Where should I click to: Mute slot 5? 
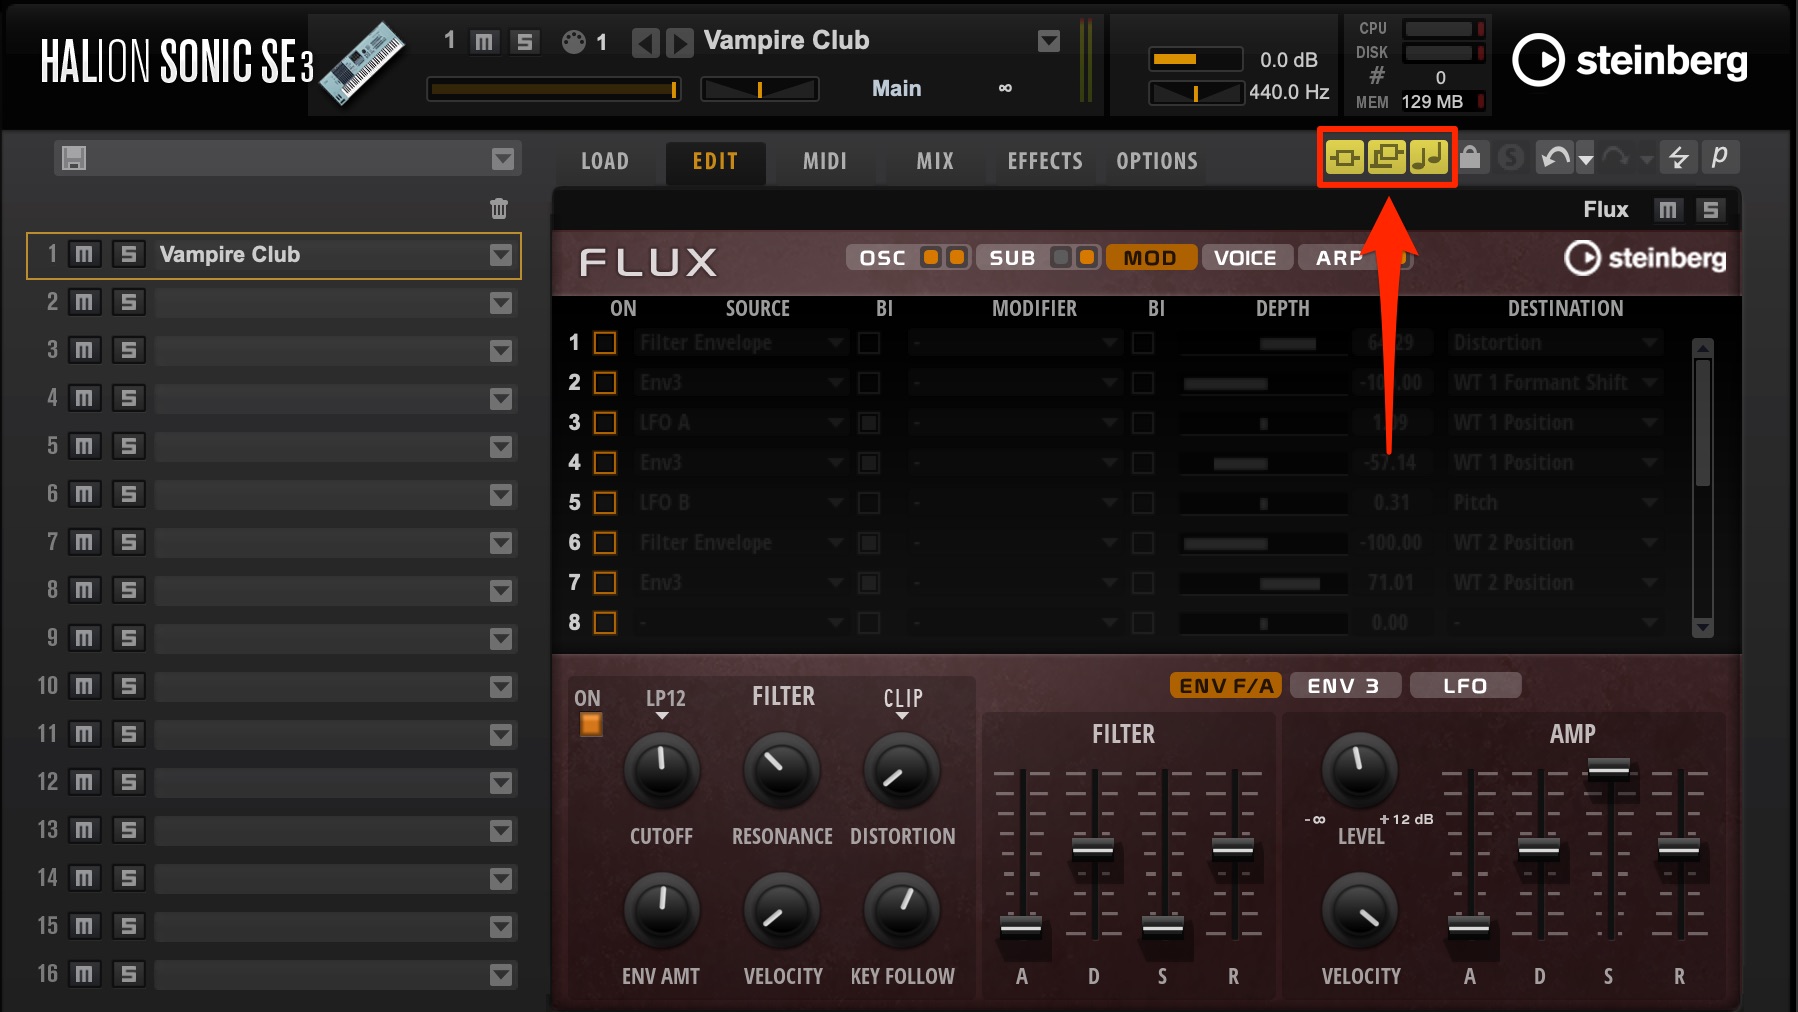pos(84,446)
